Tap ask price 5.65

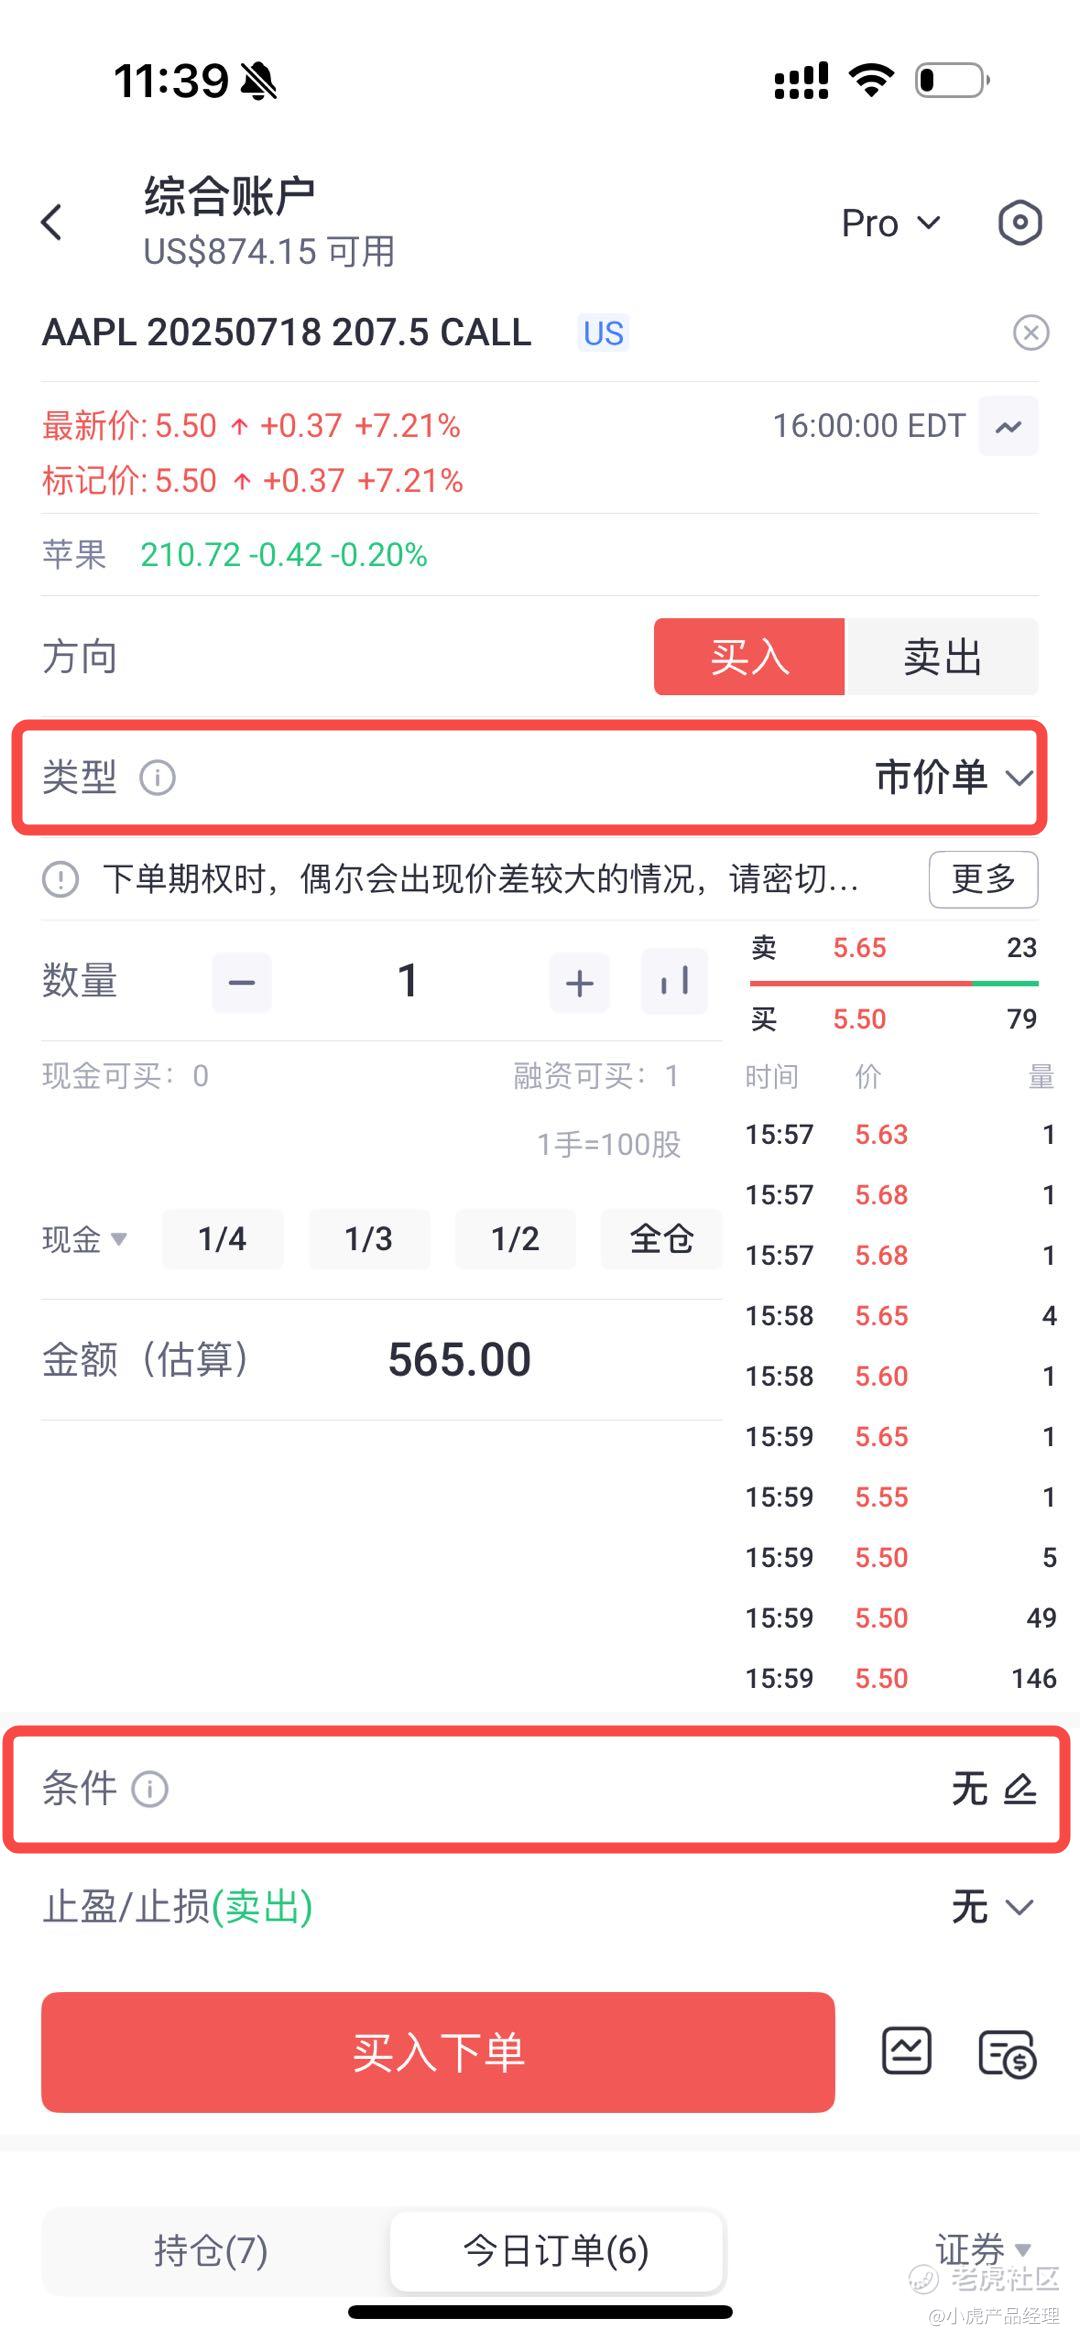[860, 948]
